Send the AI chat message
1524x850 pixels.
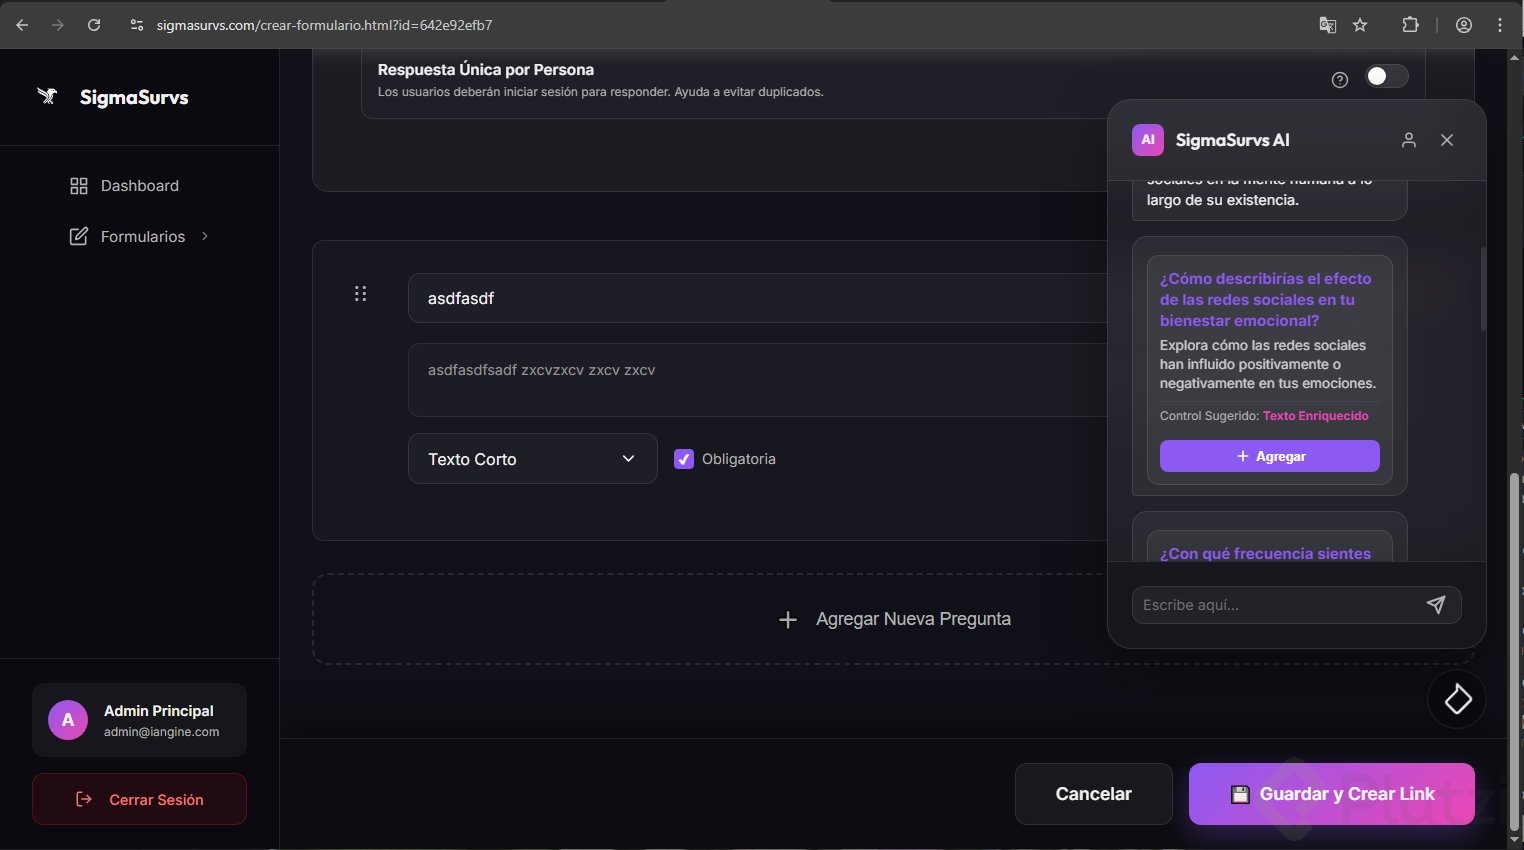point(1436,605)
